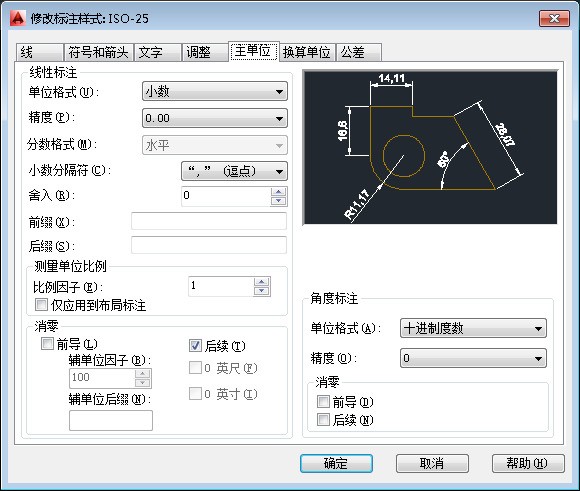Open help with the 帮助 button
The width and height of the screenshot is (580, 491).
point(528,463)
